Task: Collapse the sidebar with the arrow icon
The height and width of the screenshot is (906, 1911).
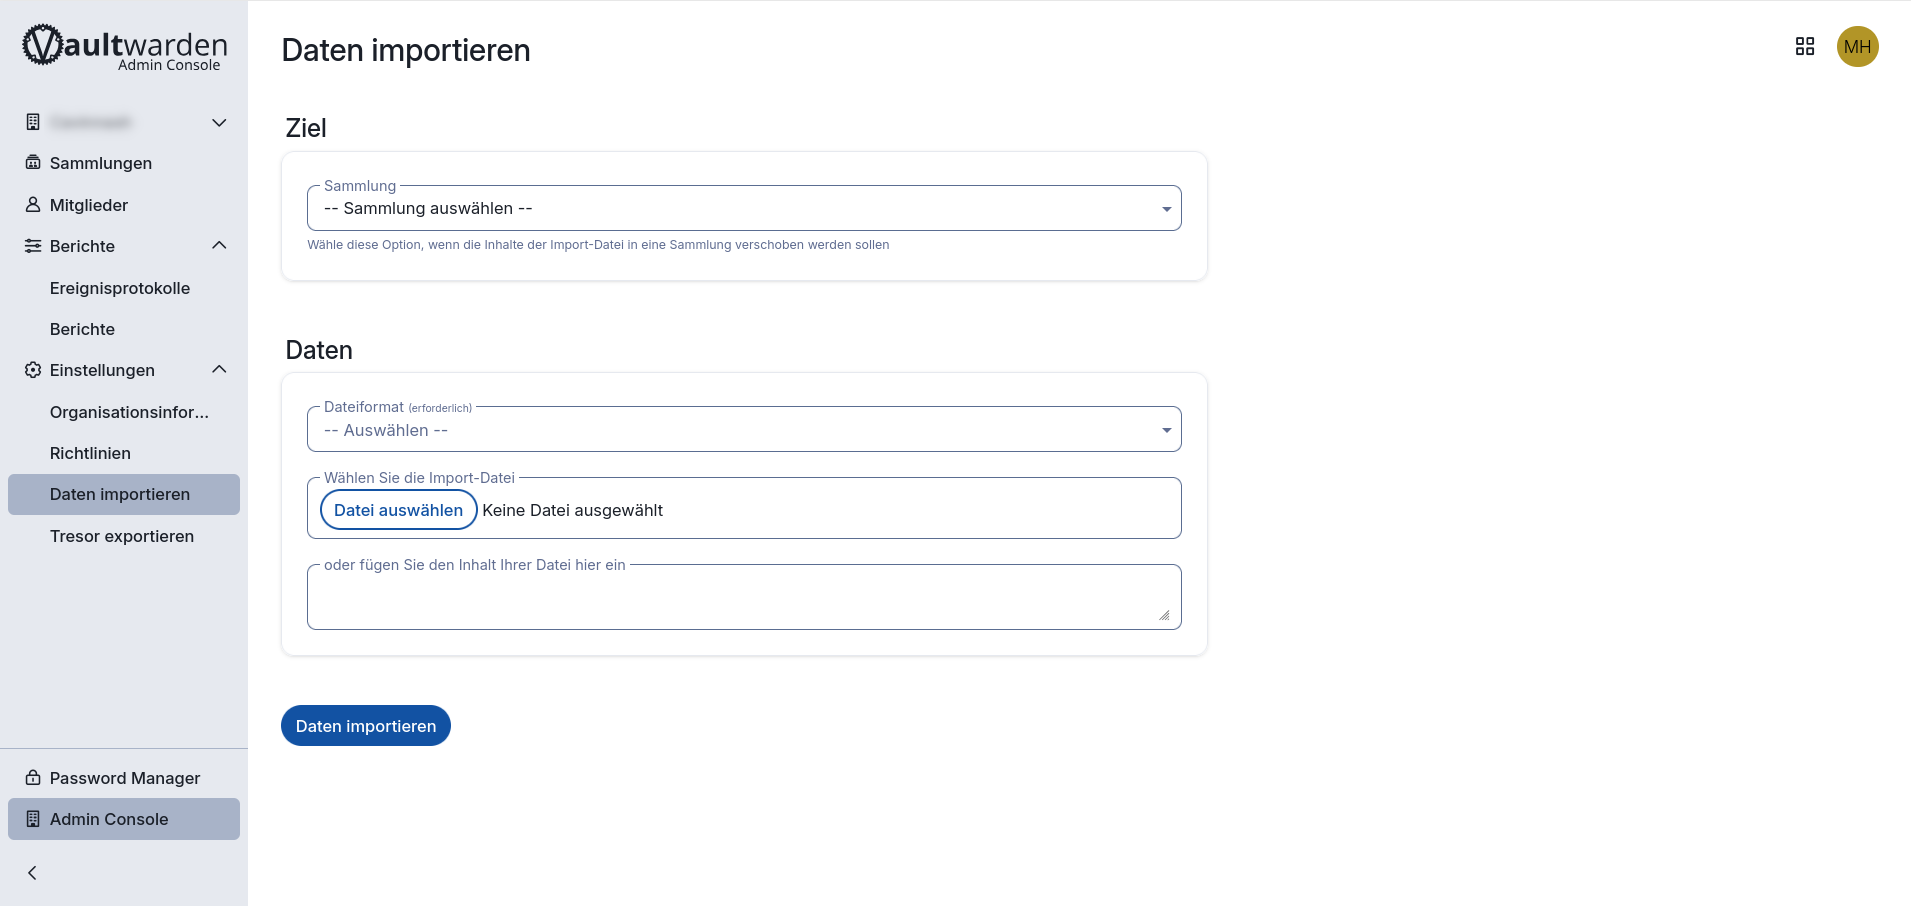Action: click(x=33, y=873)
